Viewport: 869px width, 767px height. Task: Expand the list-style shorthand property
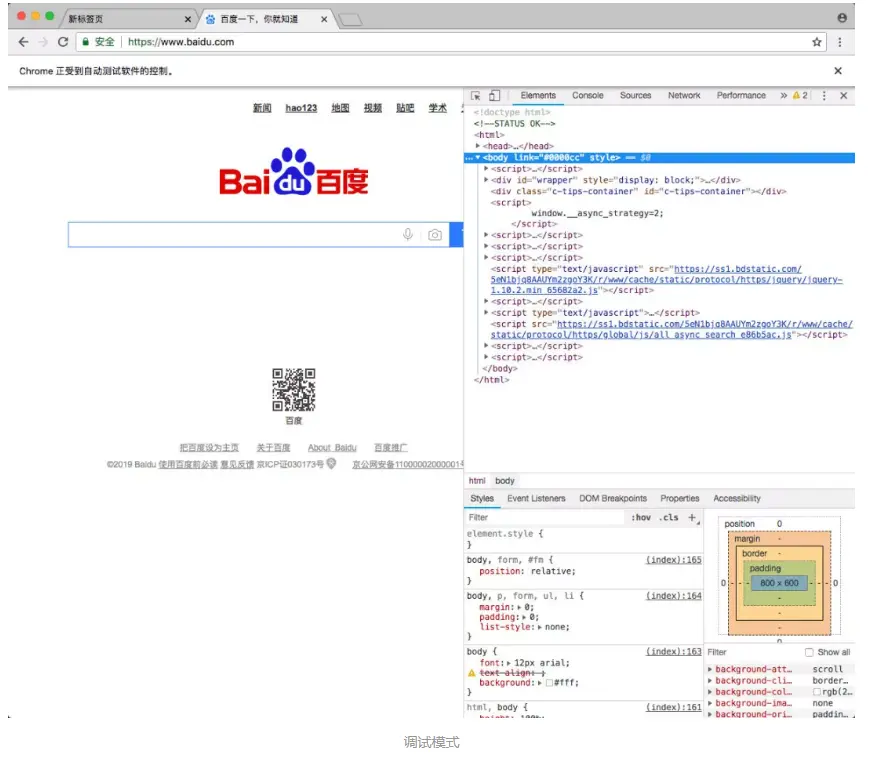(539, 627)
